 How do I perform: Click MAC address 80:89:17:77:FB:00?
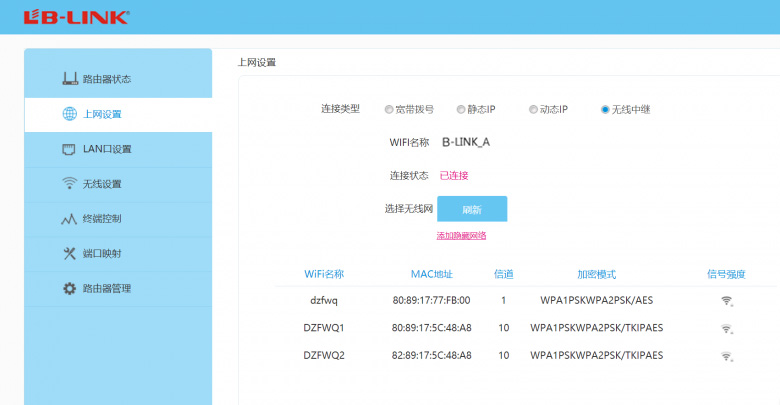[431, 301]
